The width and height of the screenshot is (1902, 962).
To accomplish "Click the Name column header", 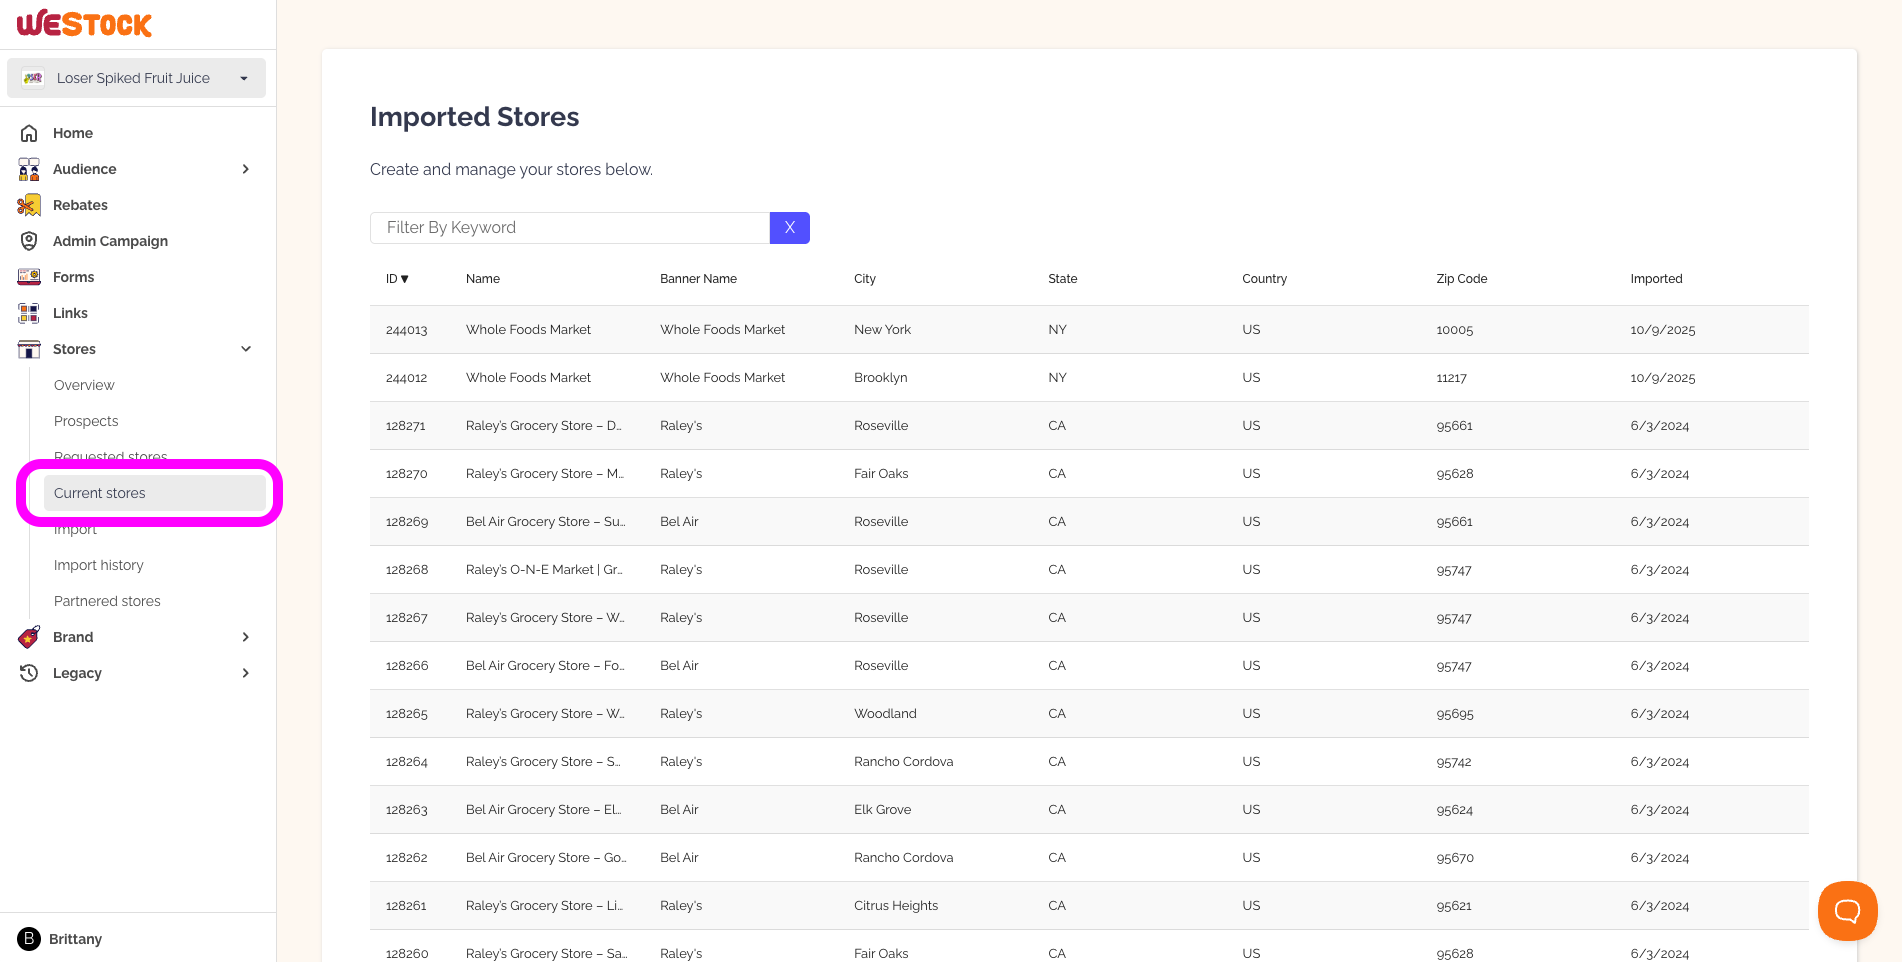I will [x=483, y=279].
